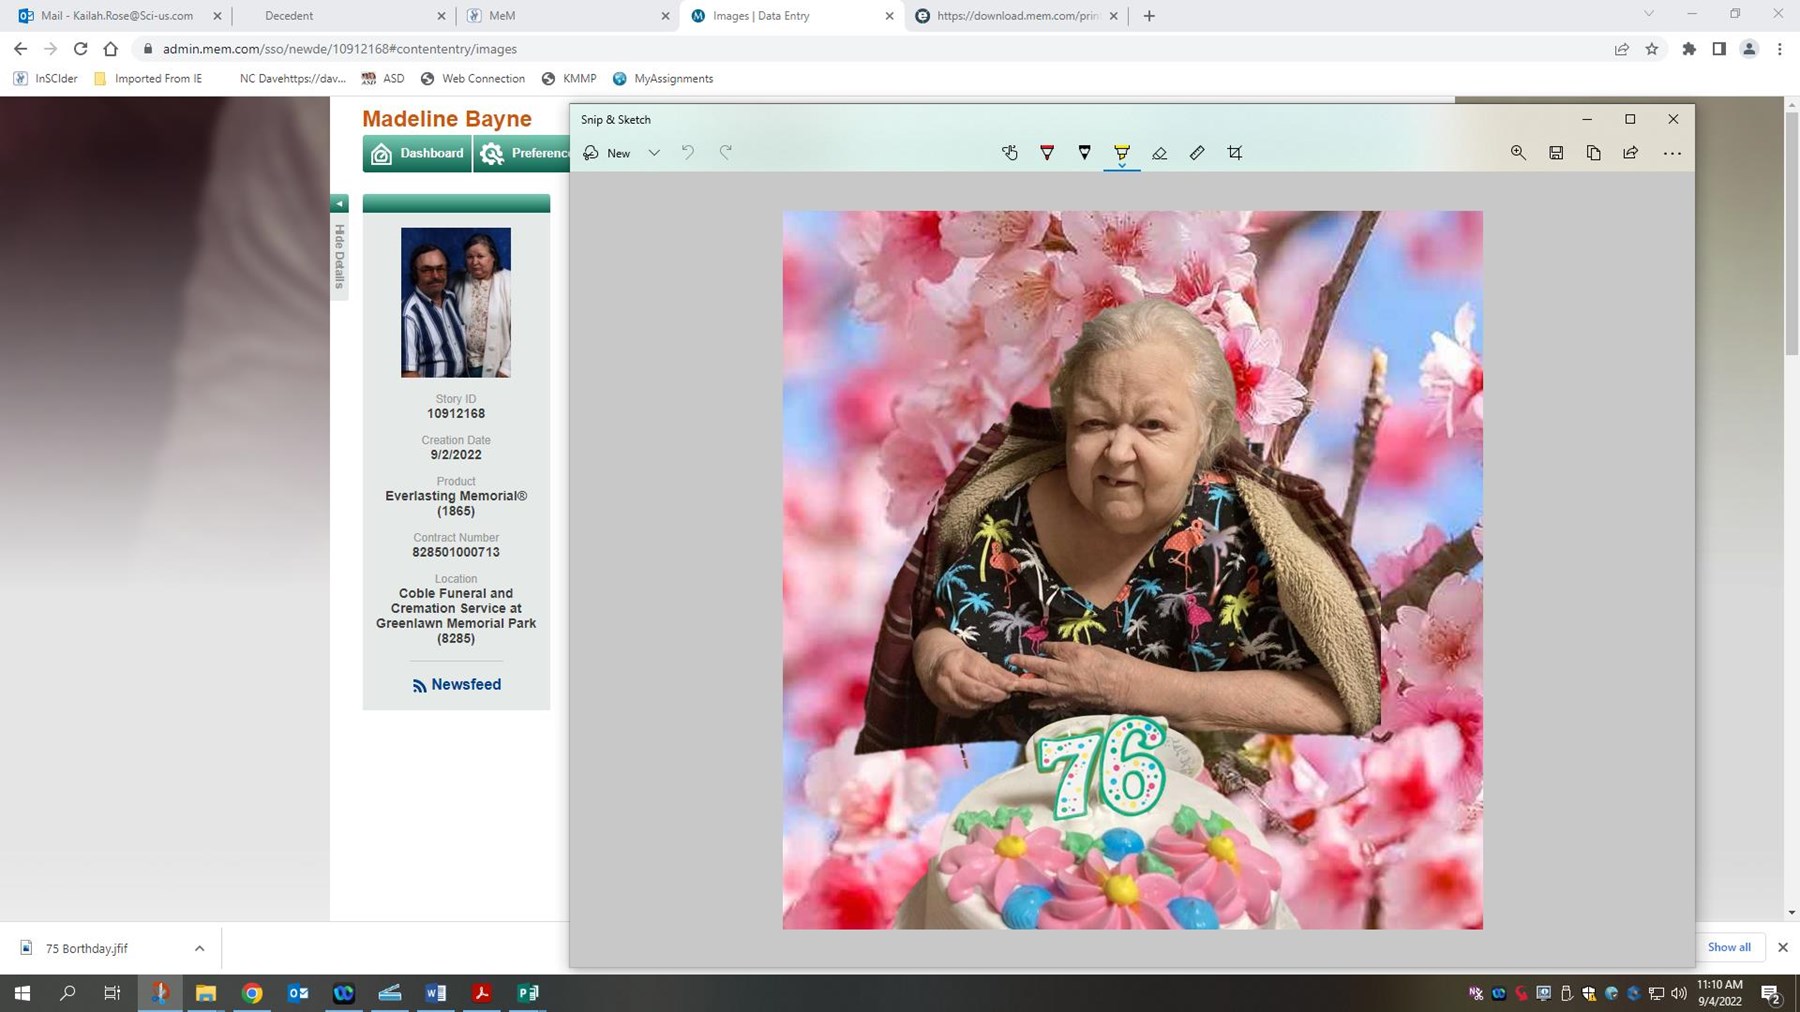Select the eraser tool

[x=1159, y=153]
